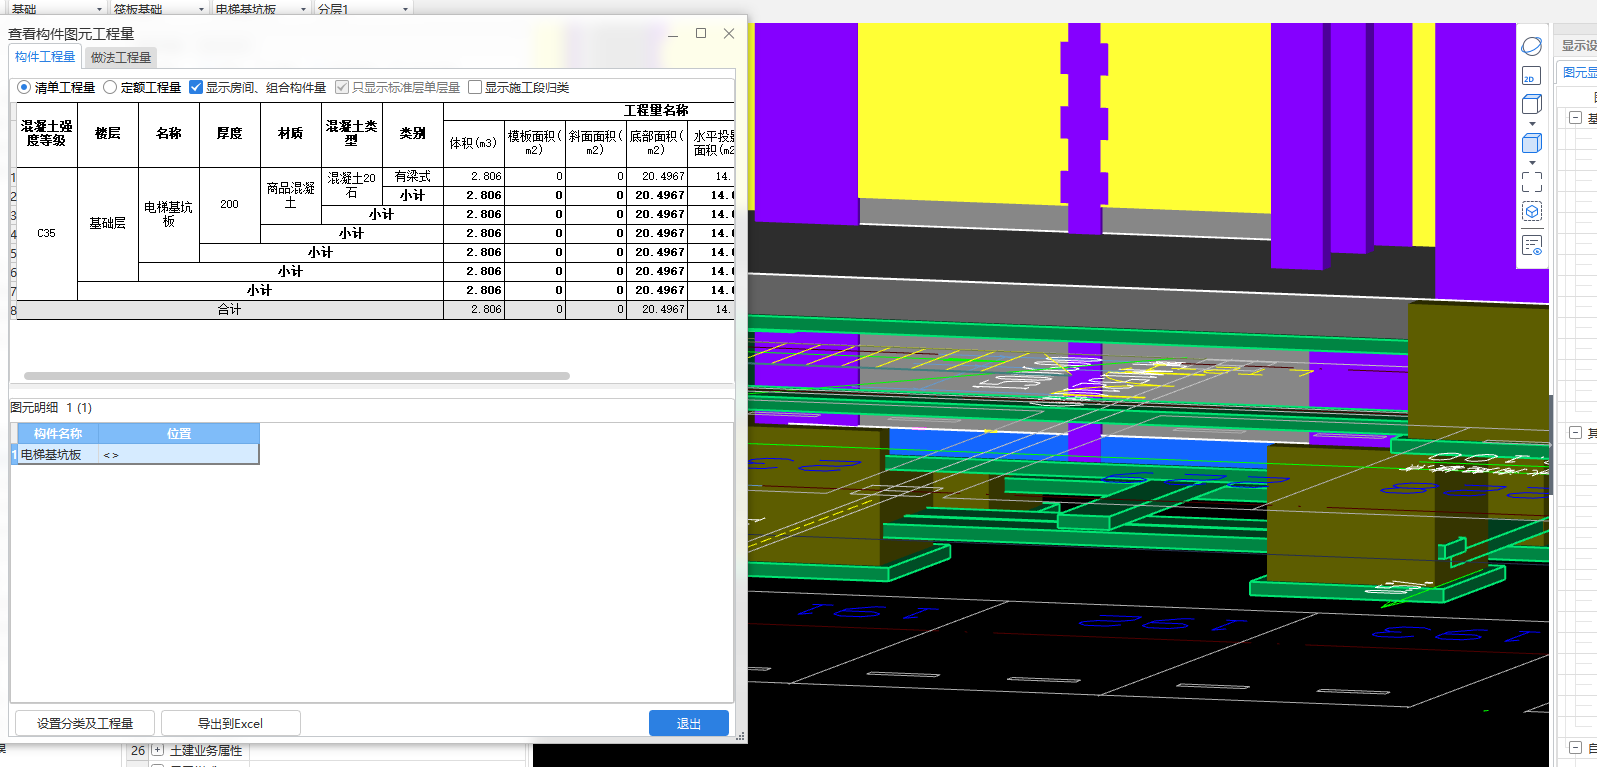1597x767 pixels.
Task: Click the 构件名称 column header
Action: [58, 434]
